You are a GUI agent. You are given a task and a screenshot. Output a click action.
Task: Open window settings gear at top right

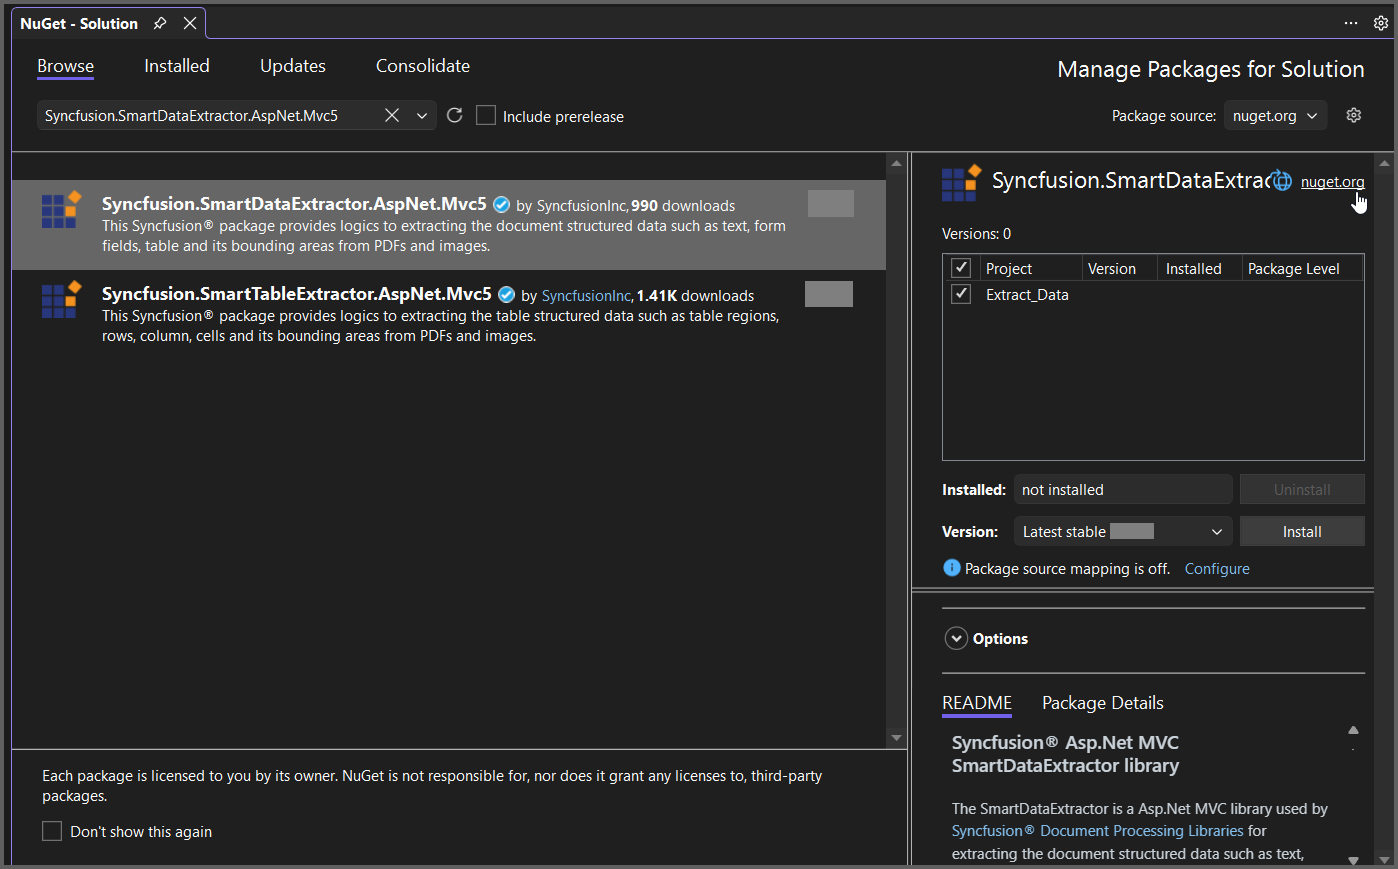[1381, 23]
